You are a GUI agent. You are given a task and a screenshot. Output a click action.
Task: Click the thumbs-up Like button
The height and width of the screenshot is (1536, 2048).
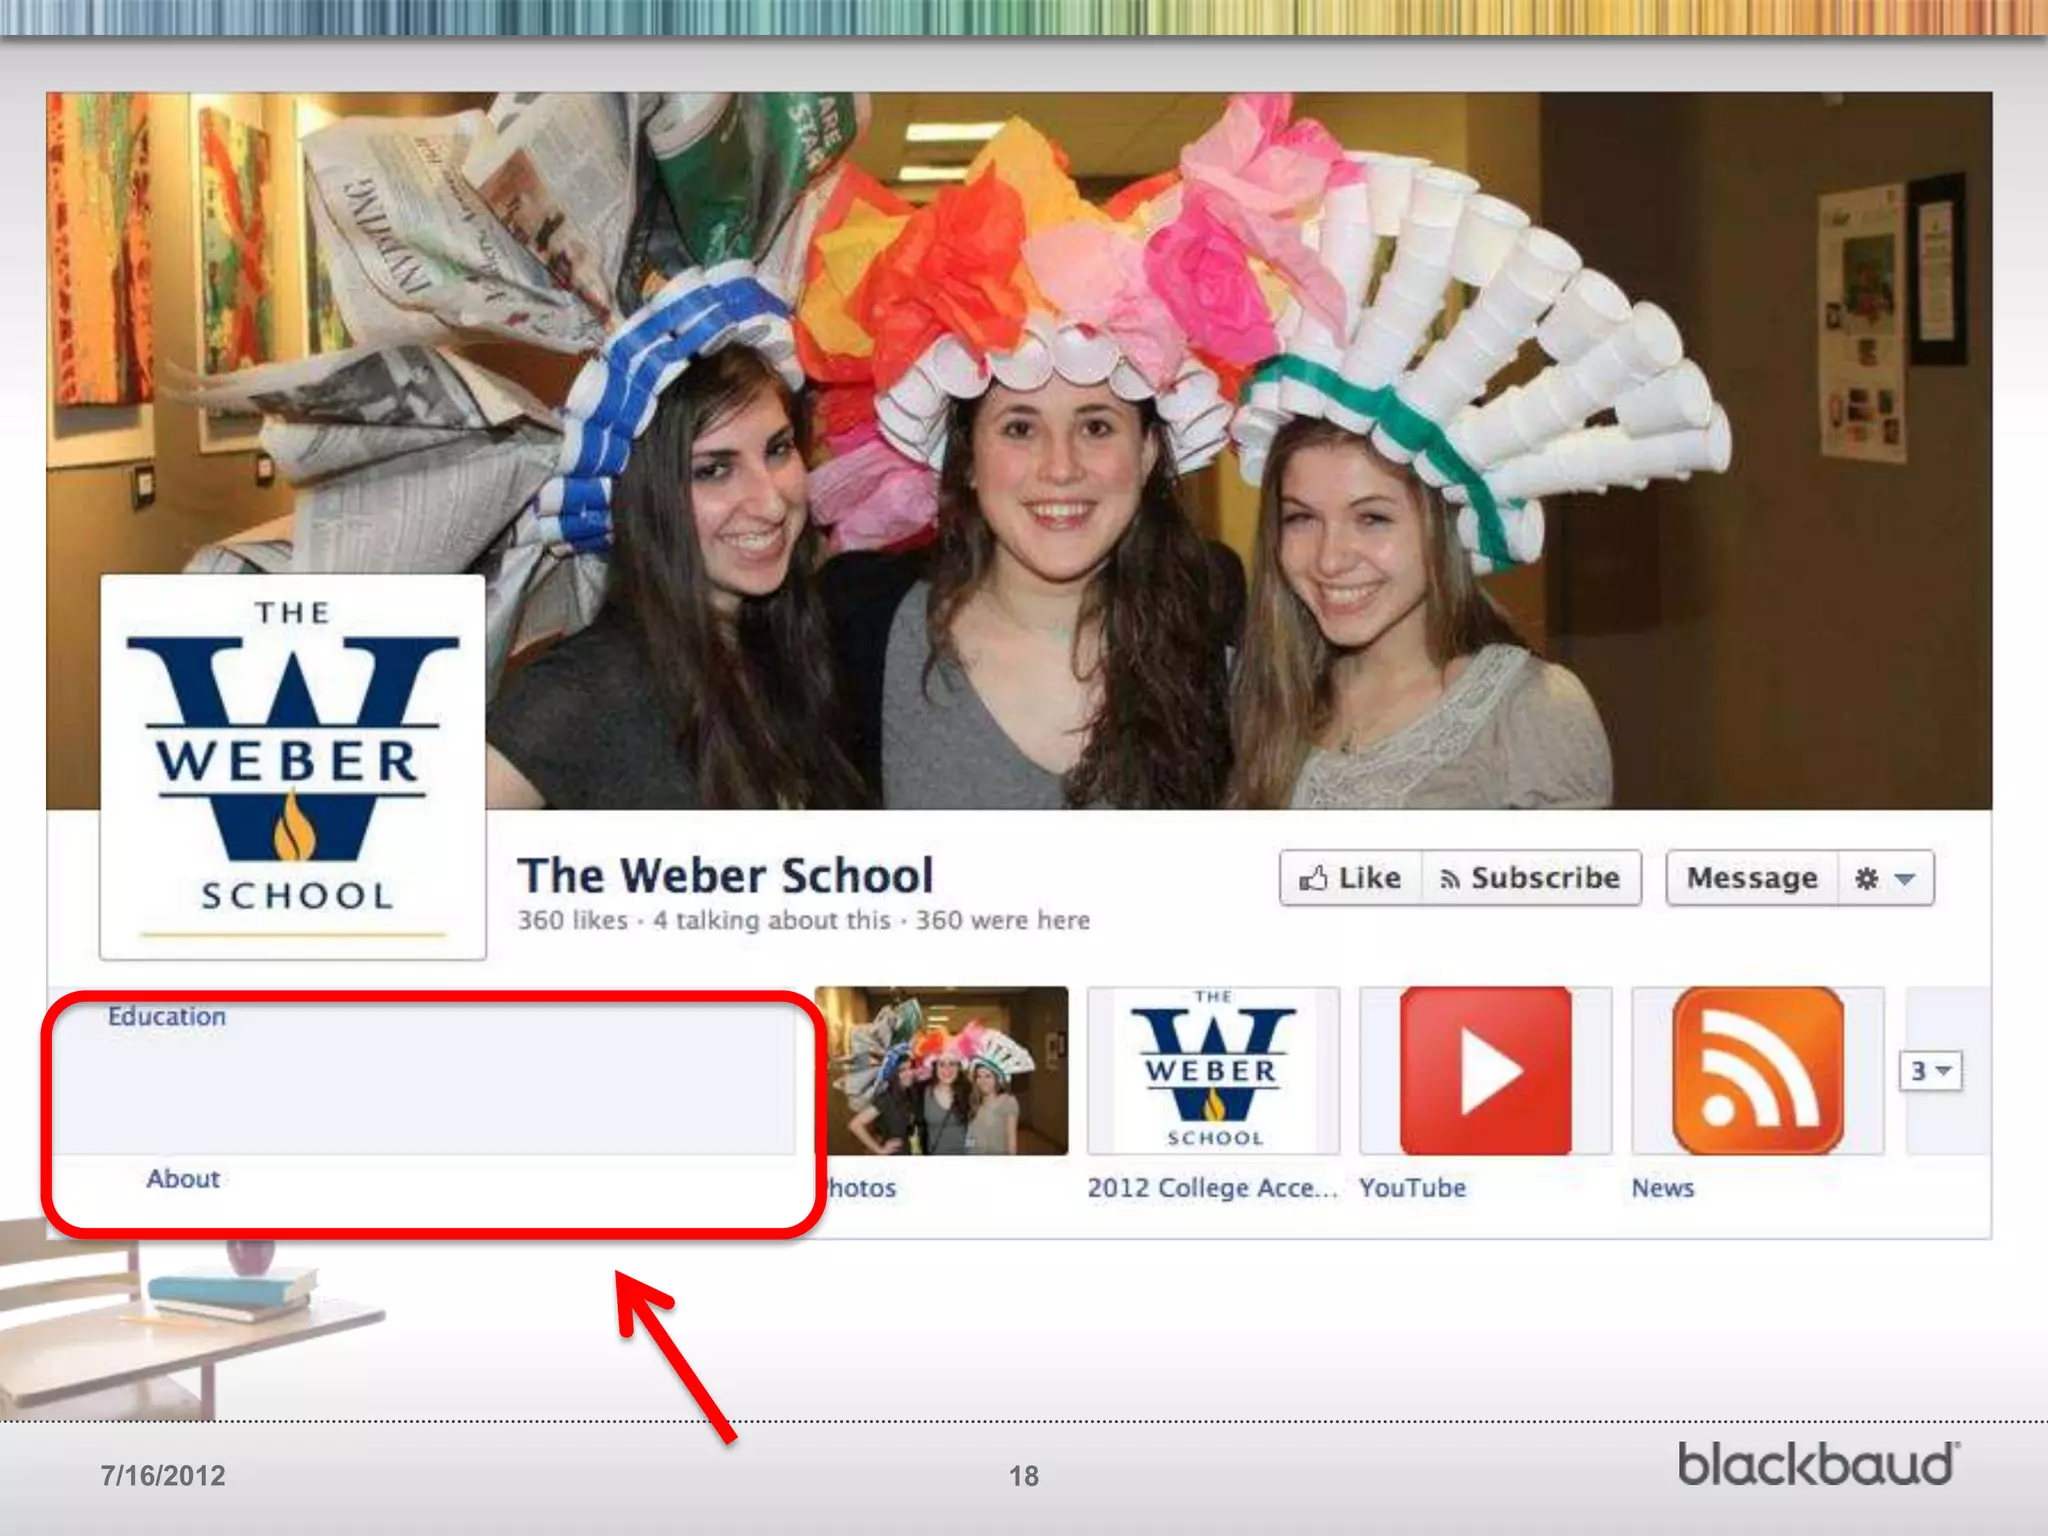click(1350, 878)
